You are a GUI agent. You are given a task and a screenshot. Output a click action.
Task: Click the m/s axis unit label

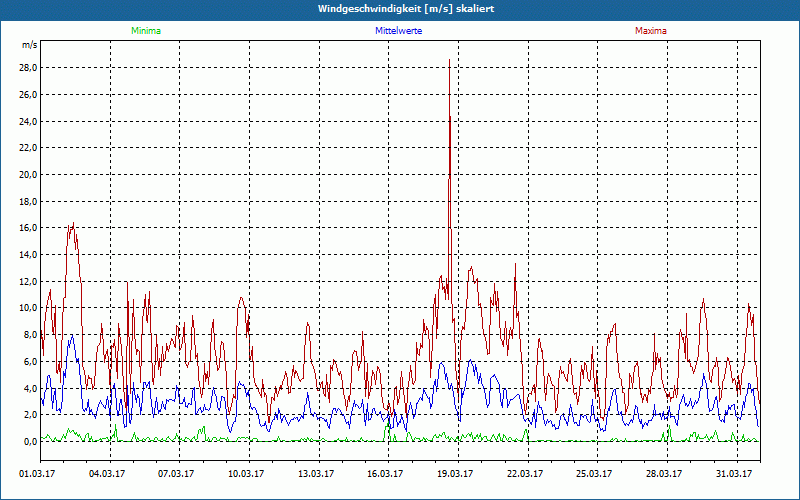(x=29, y=45)
